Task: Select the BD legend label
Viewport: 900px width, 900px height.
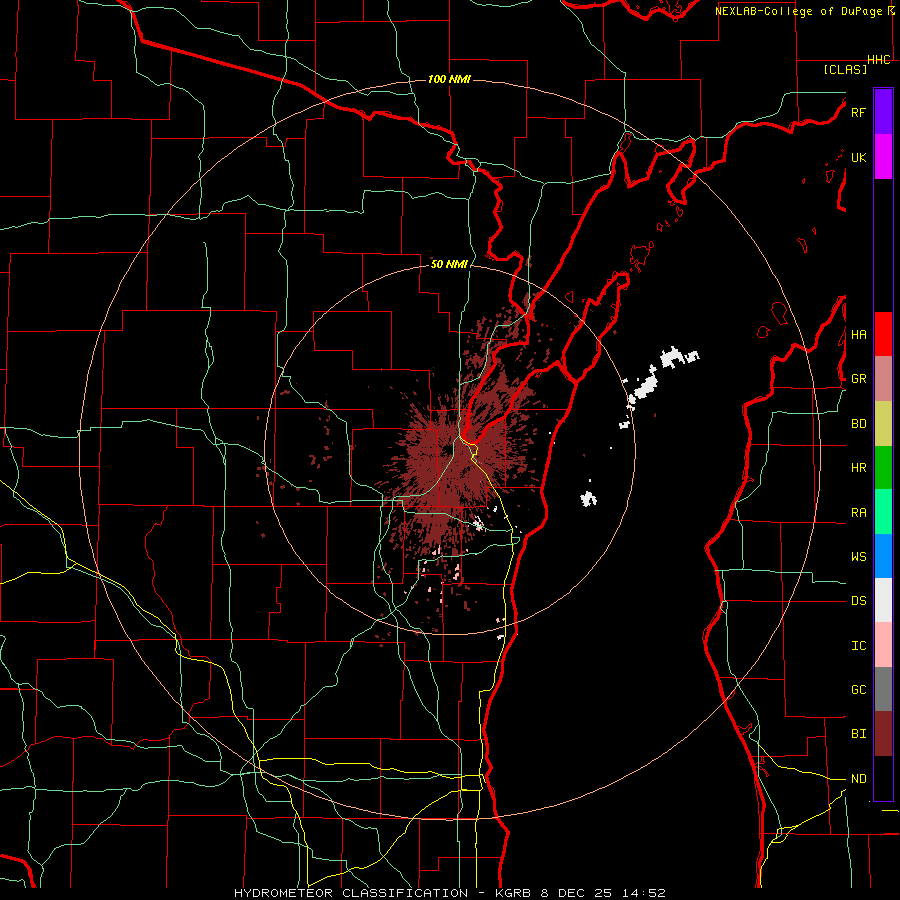Action: point(858,424)
